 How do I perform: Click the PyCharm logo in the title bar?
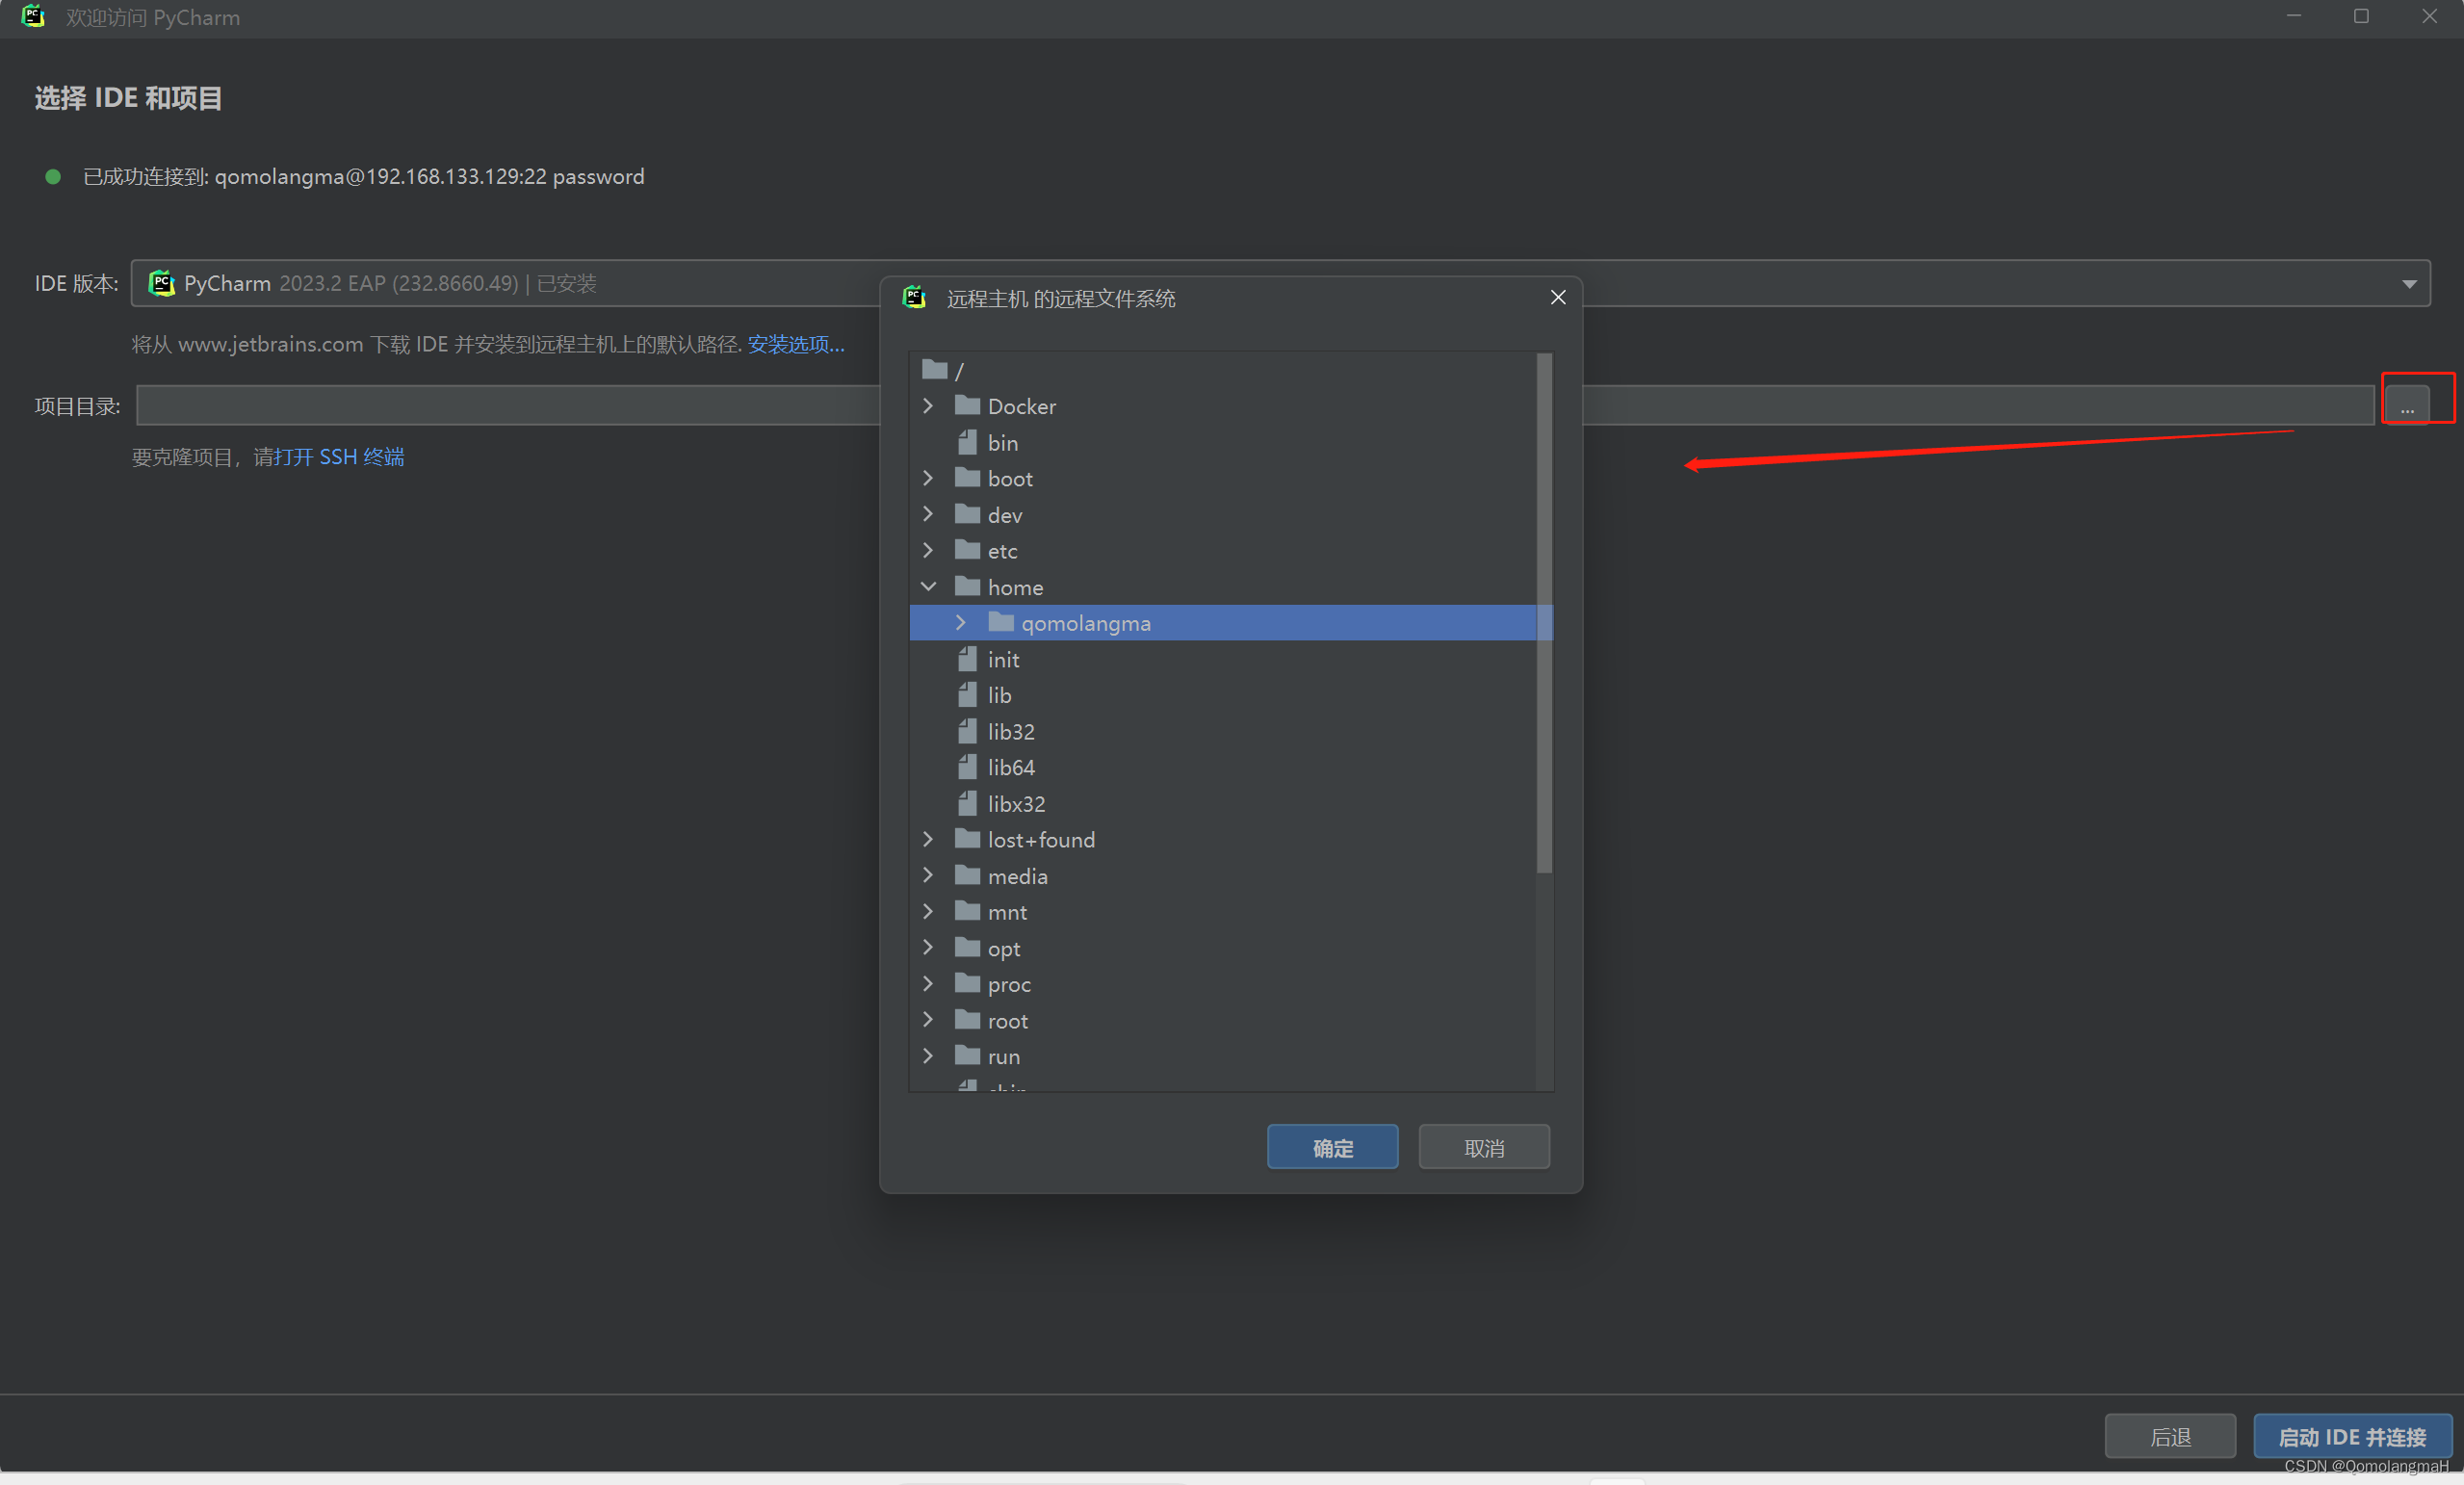pyautogui.click(x=33, y=16)
